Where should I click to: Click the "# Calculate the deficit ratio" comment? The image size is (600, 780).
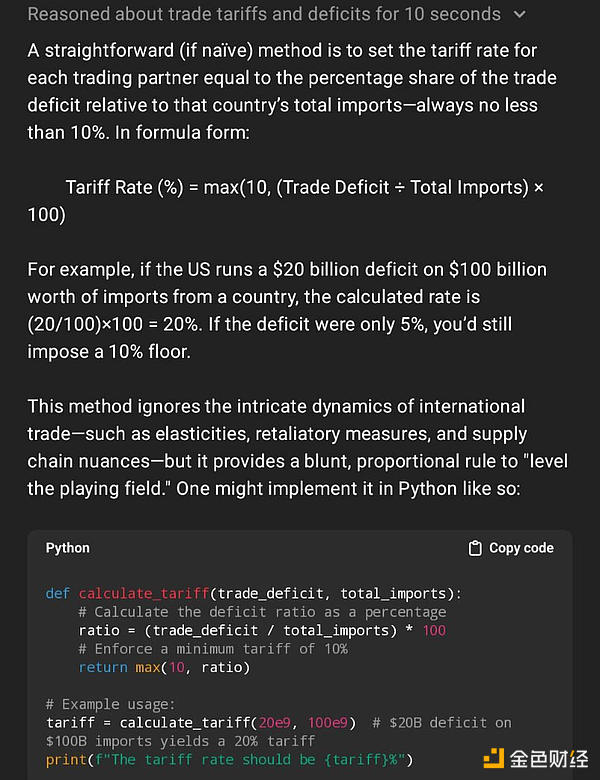coord(262,611)
